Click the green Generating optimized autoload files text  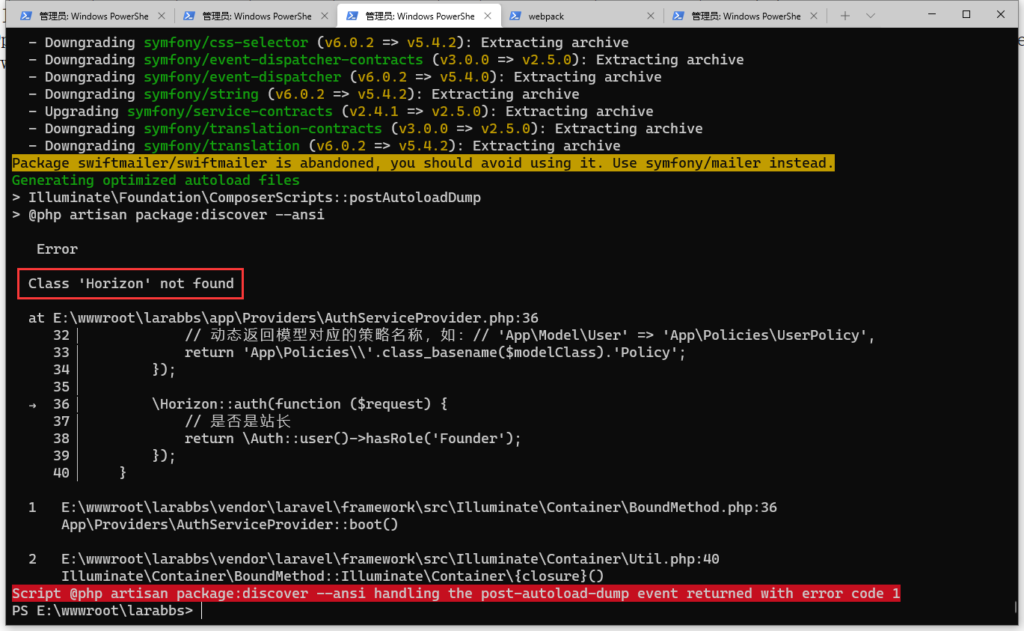point(150,179)
